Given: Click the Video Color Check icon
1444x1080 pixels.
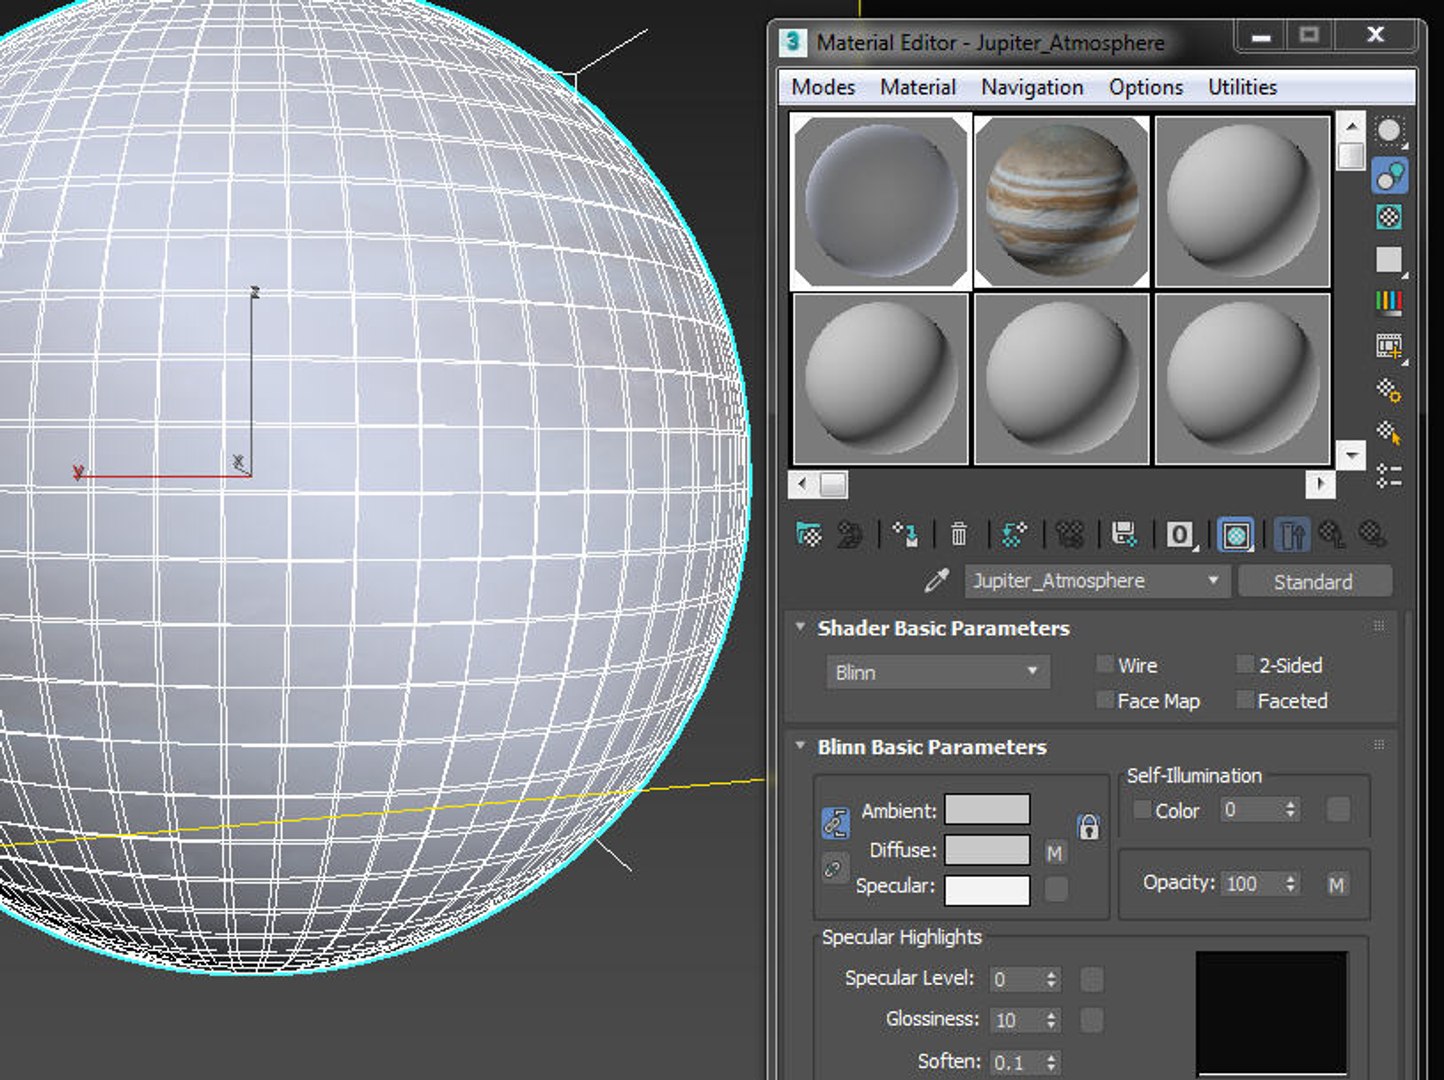Looking at the screenshot, I should (1389, 302).
